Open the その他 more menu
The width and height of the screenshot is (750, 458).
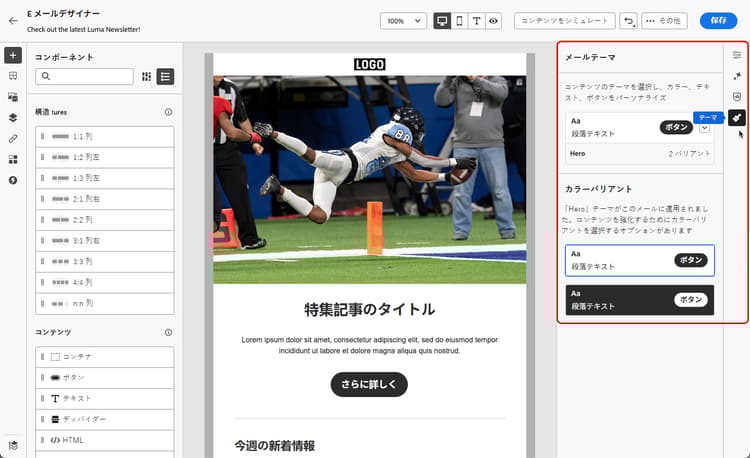coord(664,21)
